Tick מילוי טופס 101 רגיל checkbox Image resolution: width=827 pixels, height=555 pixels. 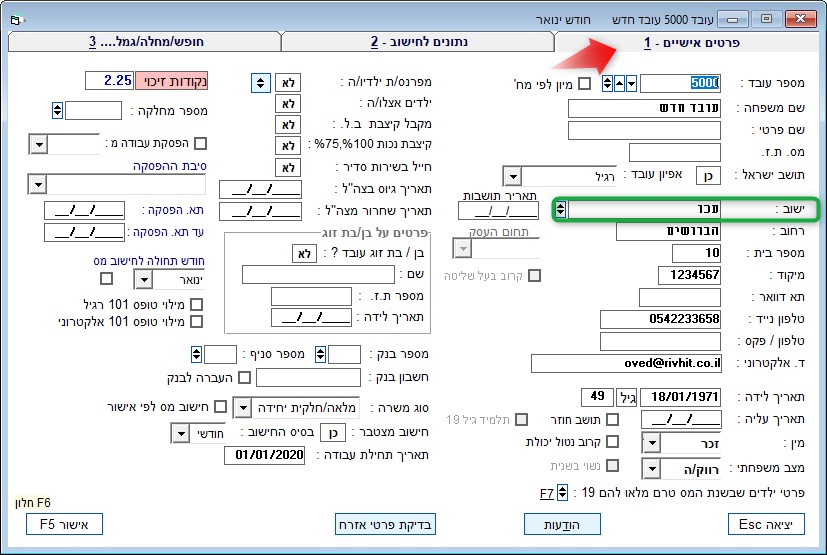point(196,304)
